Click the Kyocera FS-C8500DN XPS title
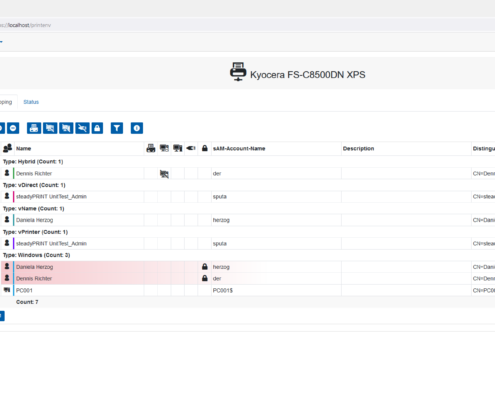 [x=308, y=75]
